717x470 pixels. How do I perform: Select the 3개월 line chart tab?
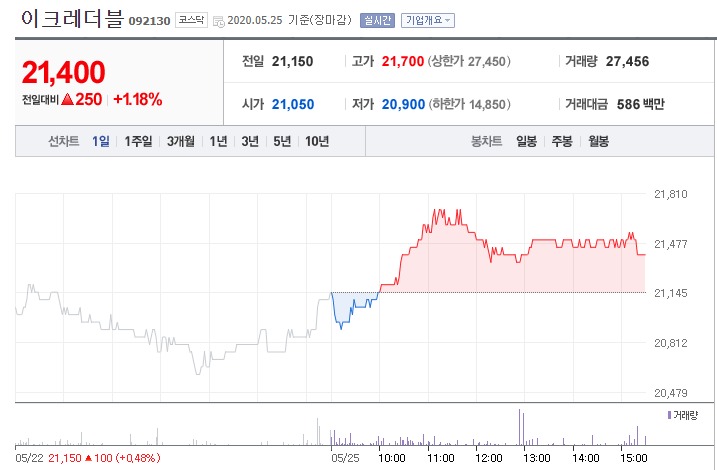[x=181, y=141]
